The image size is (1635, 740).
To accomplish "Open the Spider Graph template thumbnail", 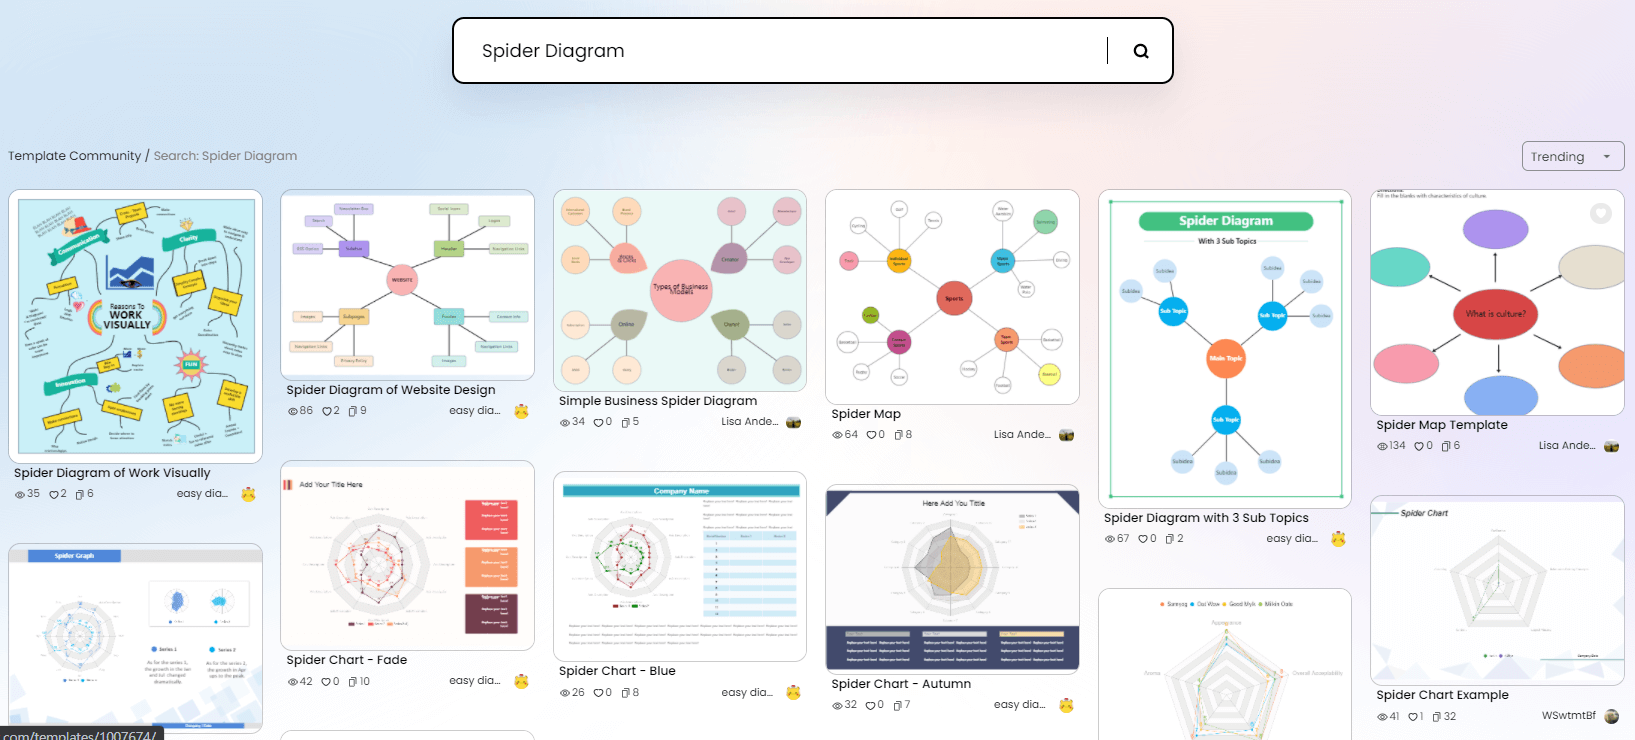I will (136, 638).
